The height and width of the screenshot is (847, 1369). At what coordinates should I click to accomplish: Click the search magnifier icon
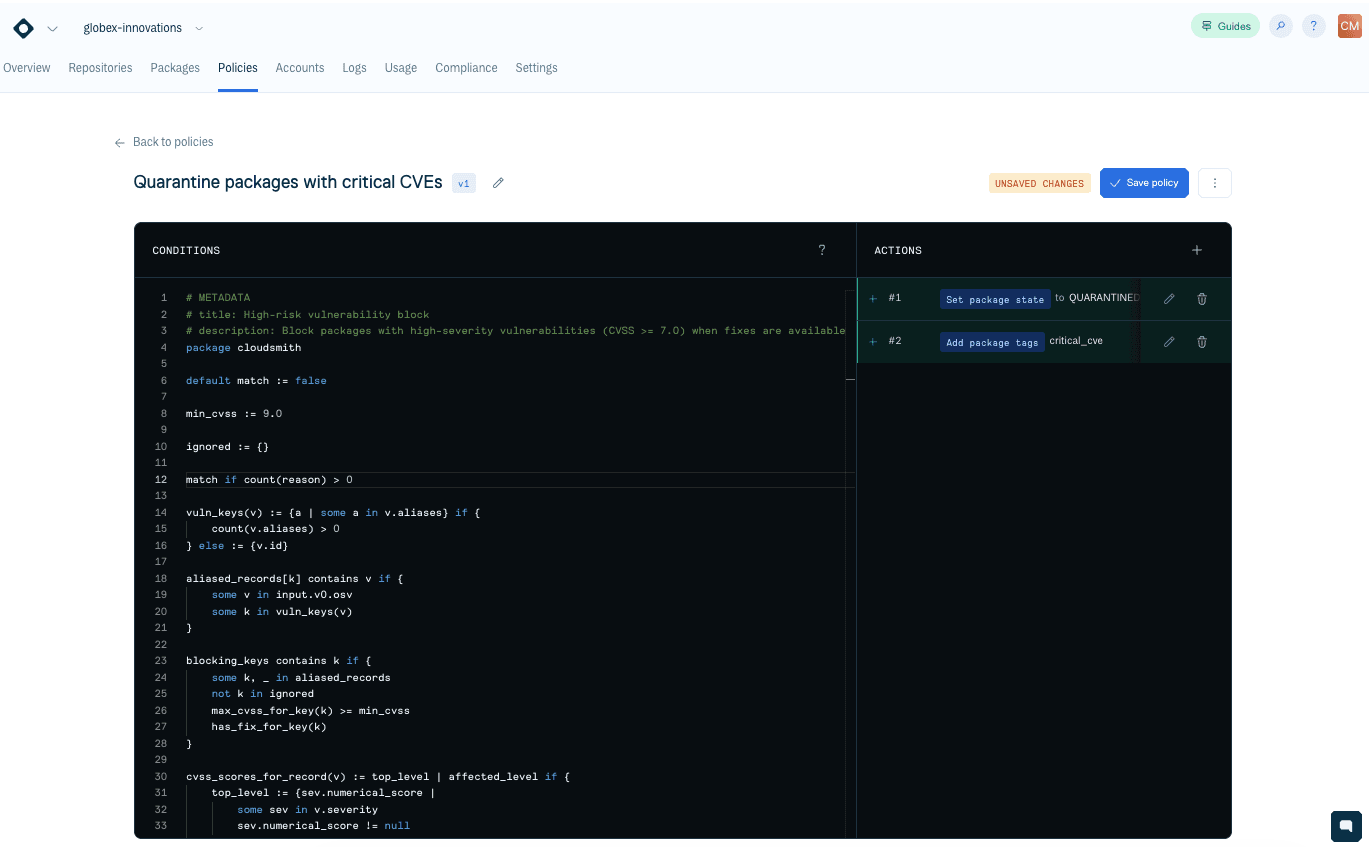click(x=1281, y=26)
